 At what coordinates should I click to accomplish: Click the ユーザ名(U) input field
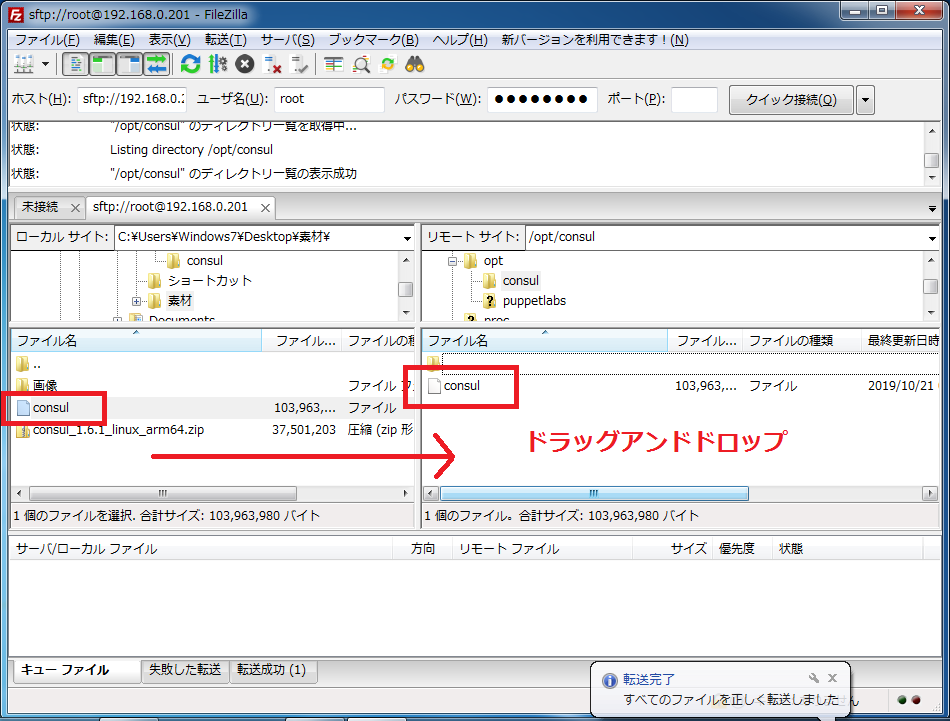tap(330, 99)
